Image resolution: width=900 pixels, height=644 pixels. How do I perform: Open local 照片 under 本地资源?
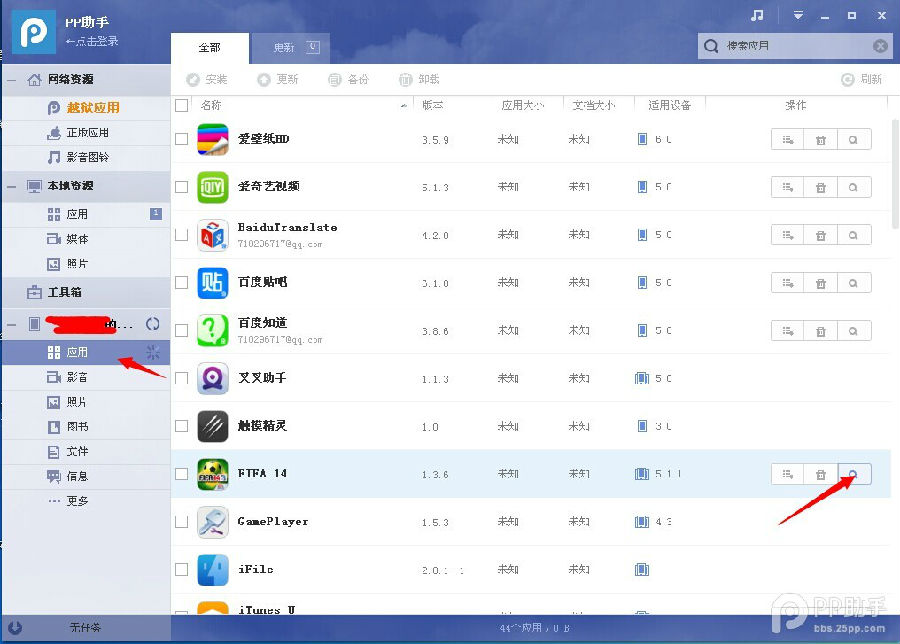[86, 263]
